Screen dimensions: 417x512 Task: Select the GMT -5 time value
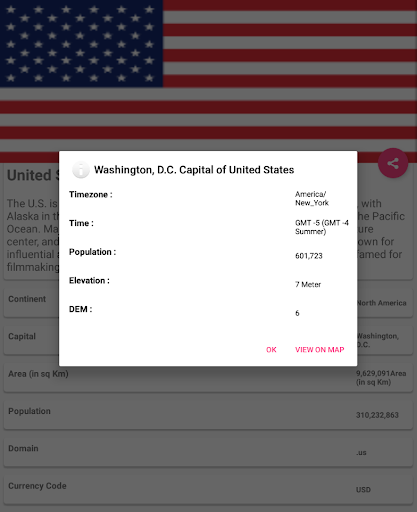coord(322,227)
